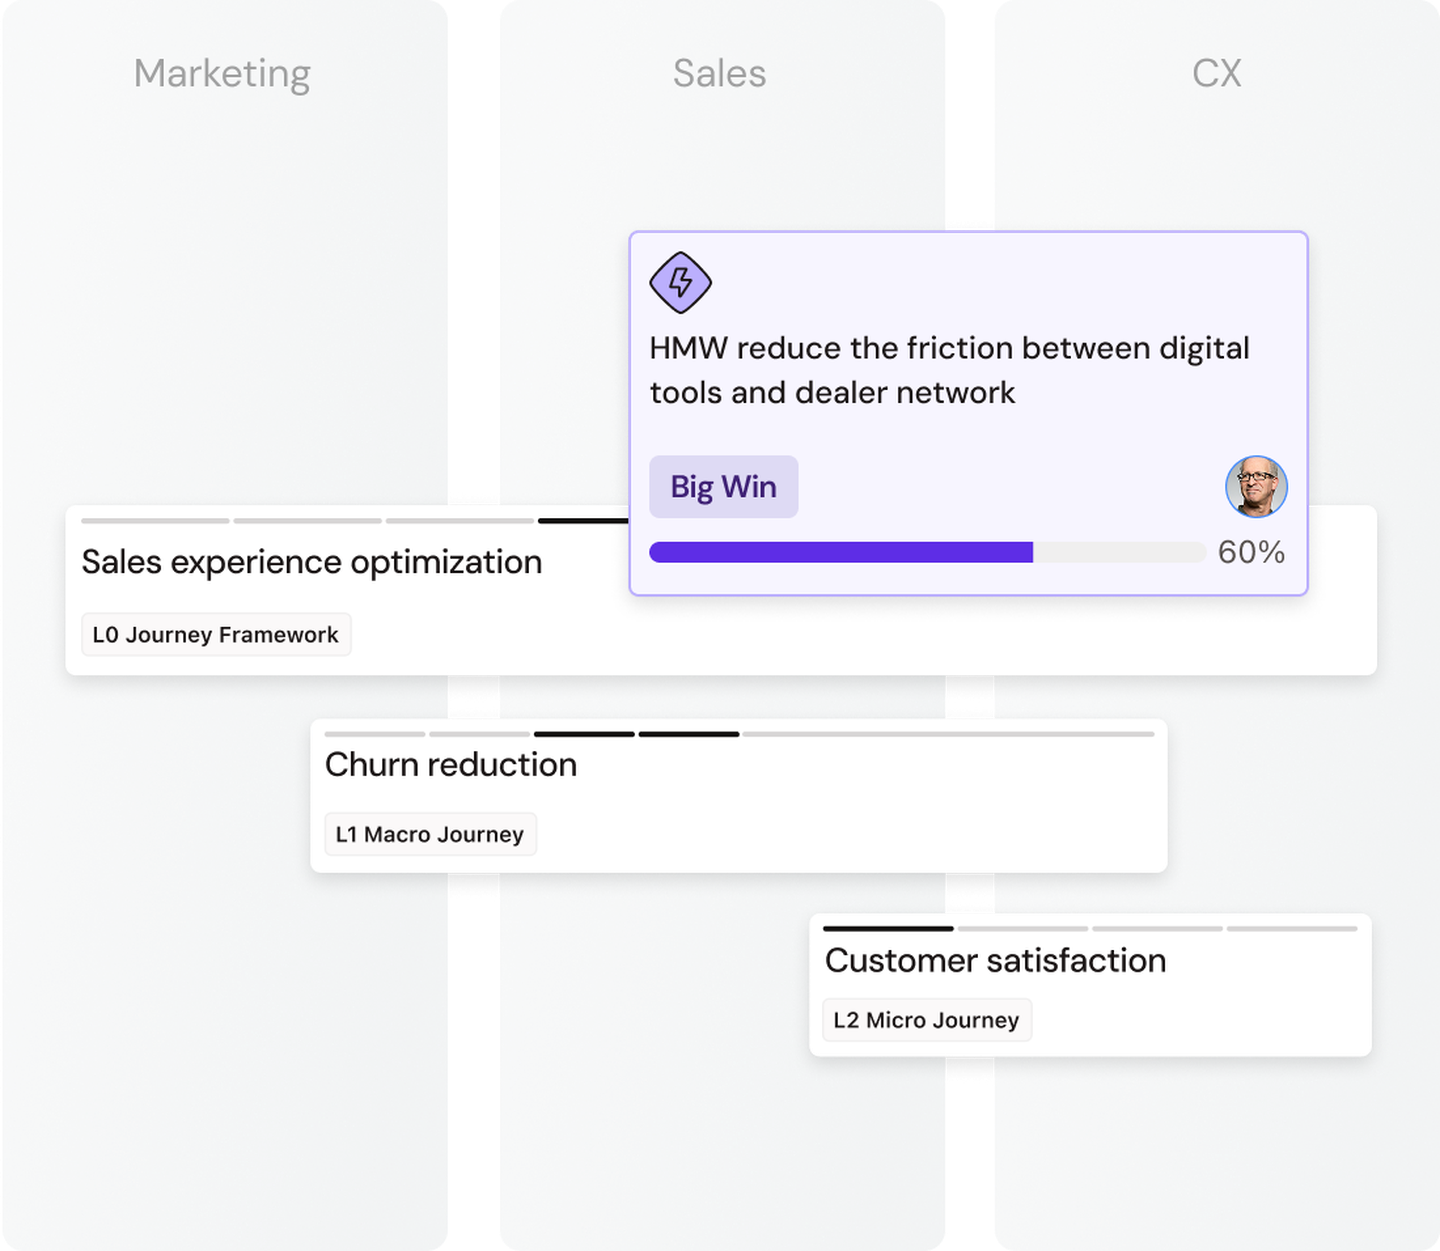This screenshot has height=1251, width=1440.
Task: Expand the Sales experience optimization card
Action: [311, 562]
